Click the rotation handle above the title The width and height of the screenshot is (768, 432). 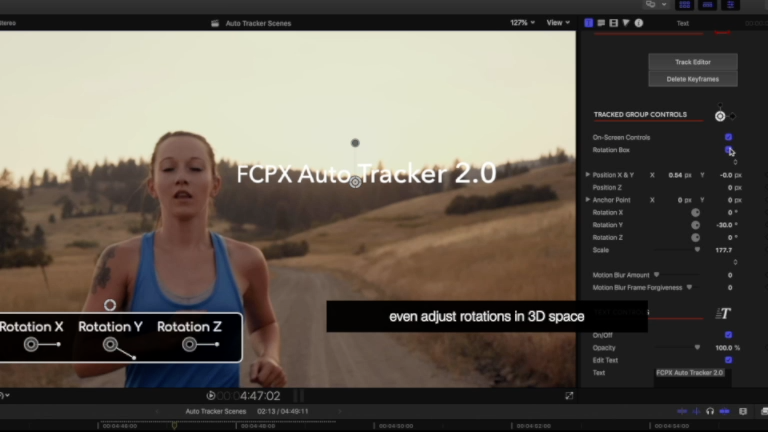pyautogui.click(x=355, y=143)
